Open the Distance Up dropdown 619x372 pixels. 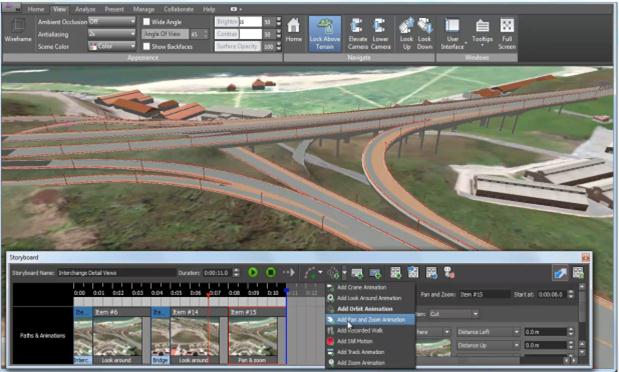[488, 346]
